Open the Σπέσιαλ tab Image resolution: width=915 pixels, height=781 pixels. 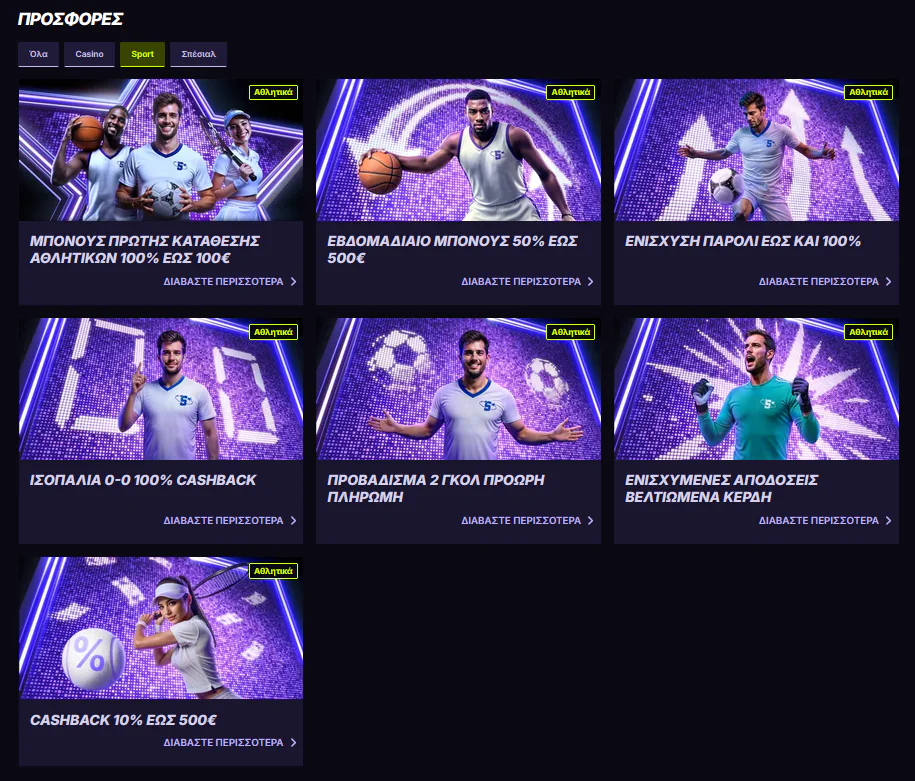click(x=198, y=54)
